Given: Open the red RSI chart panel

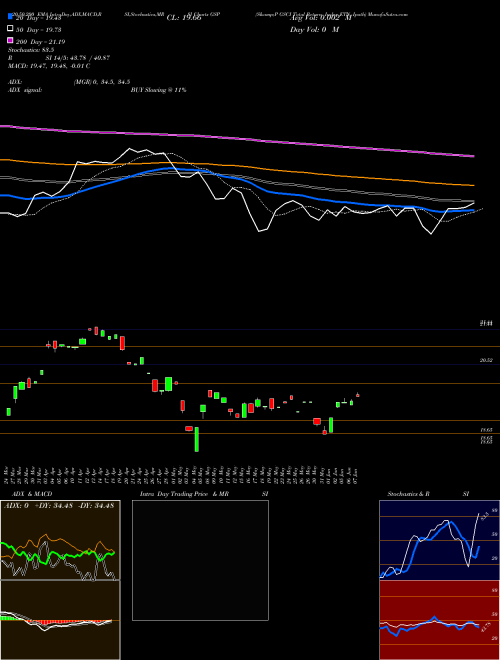Looking at the screenshot, I should 439,620.
